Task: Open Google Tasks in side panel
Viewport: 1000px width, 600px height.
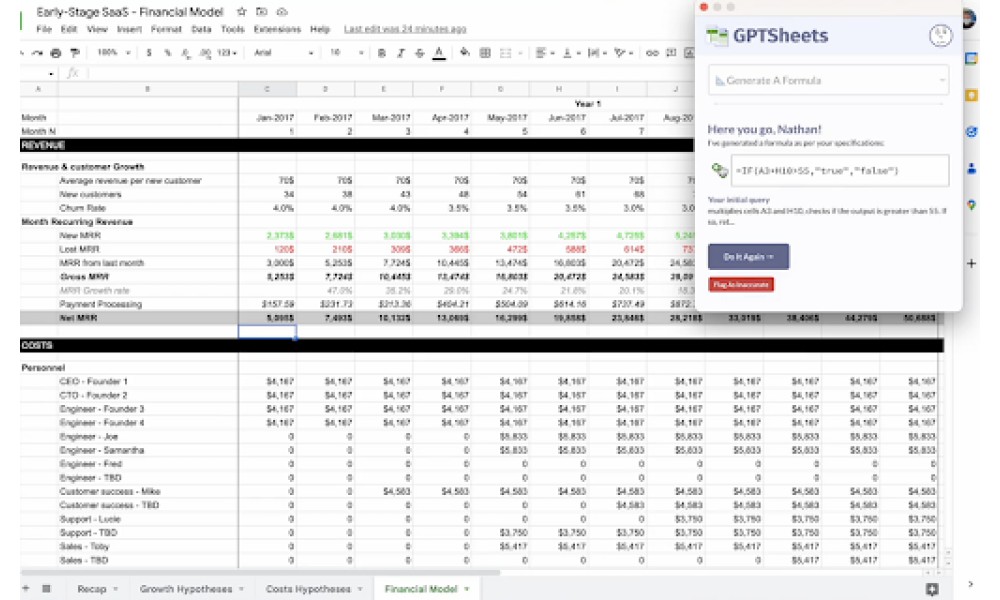Action: [971, 132]
